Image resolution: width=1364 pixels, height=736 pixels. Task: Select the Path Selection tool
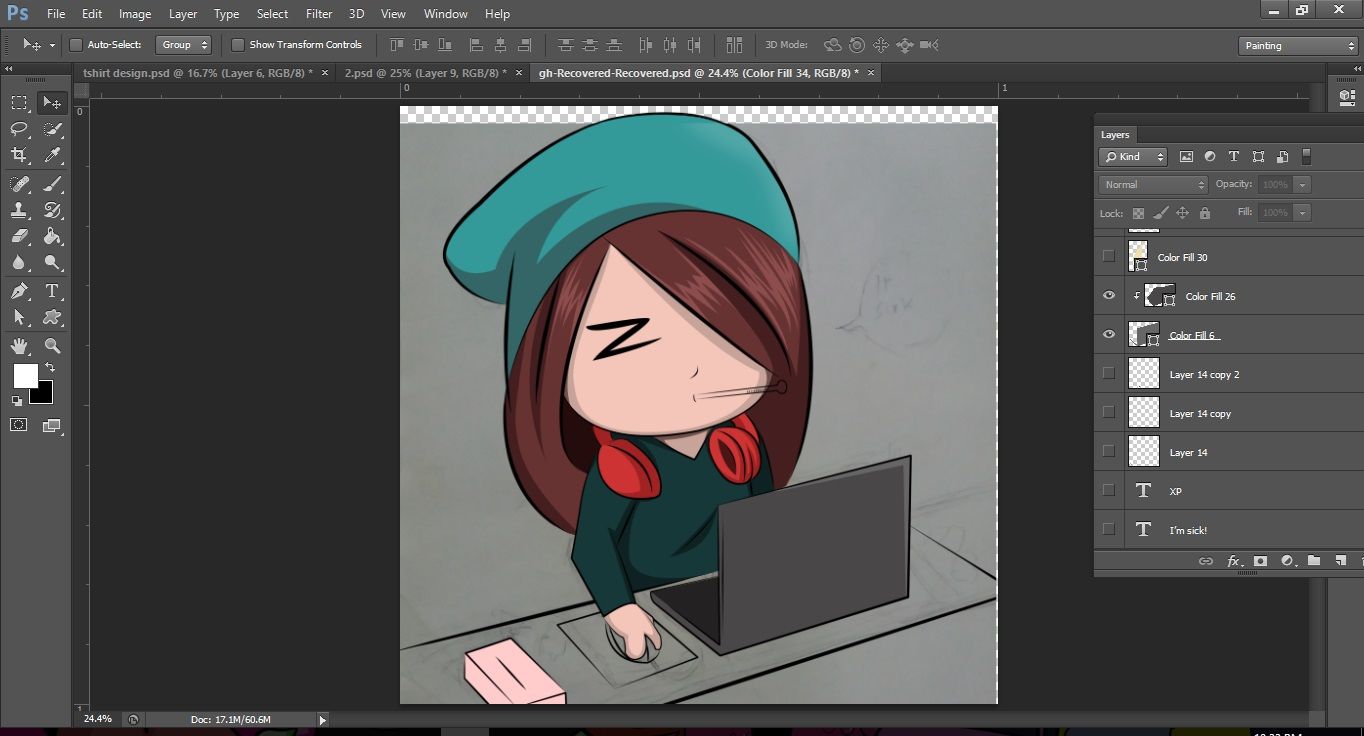point(19,317)
